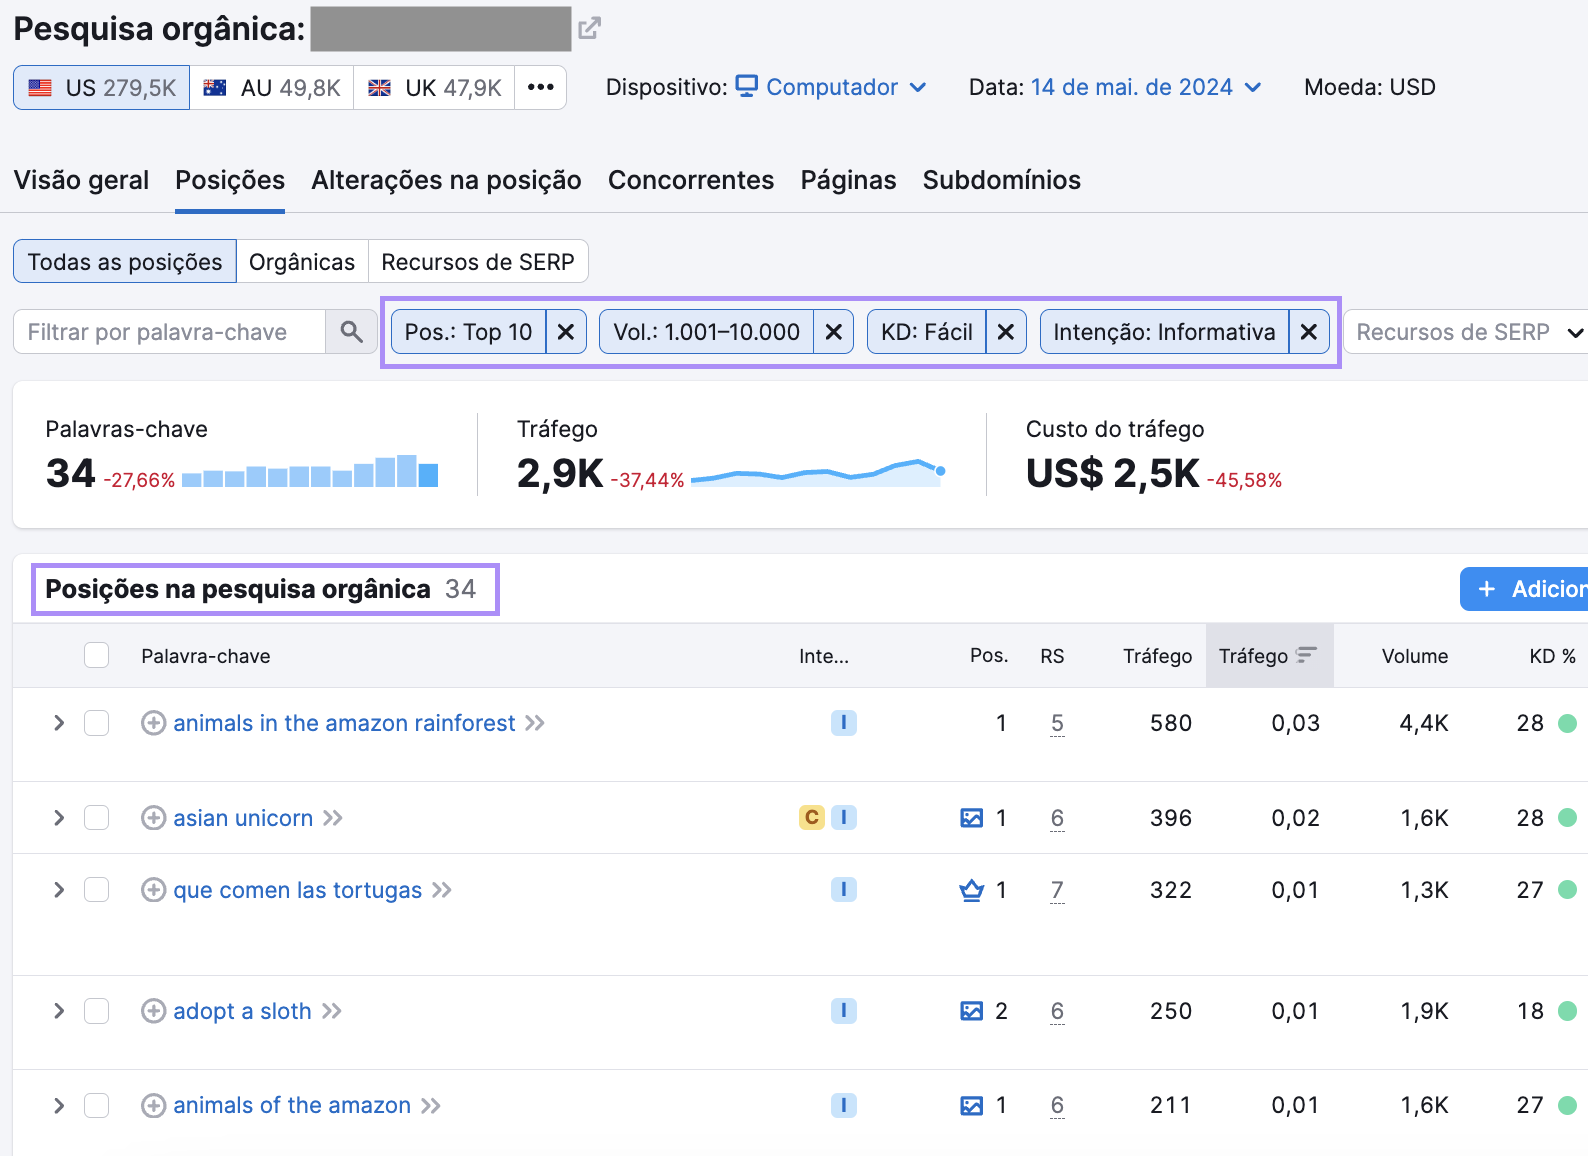Viewport: 1588px width, 1156px height.
Task: Switch to the Posições tab
Action: coord(230,180)
